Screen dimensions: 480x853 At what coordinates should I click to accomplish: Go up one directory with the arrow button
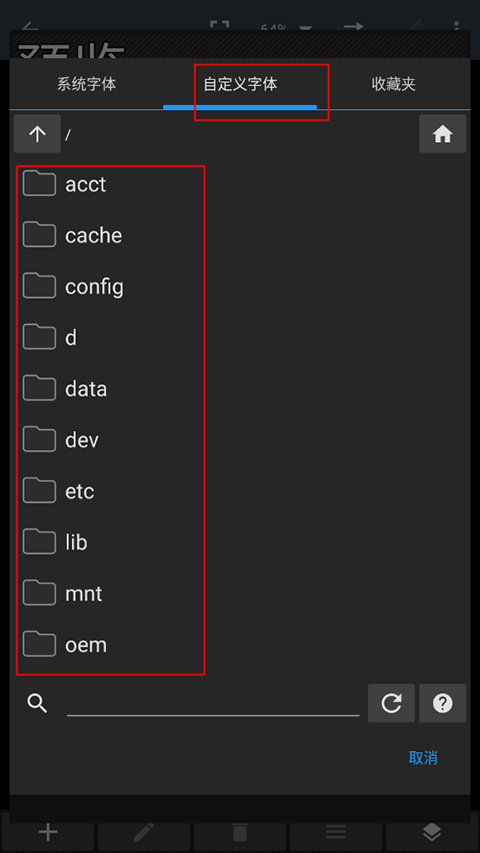click(x=37, y=134)
